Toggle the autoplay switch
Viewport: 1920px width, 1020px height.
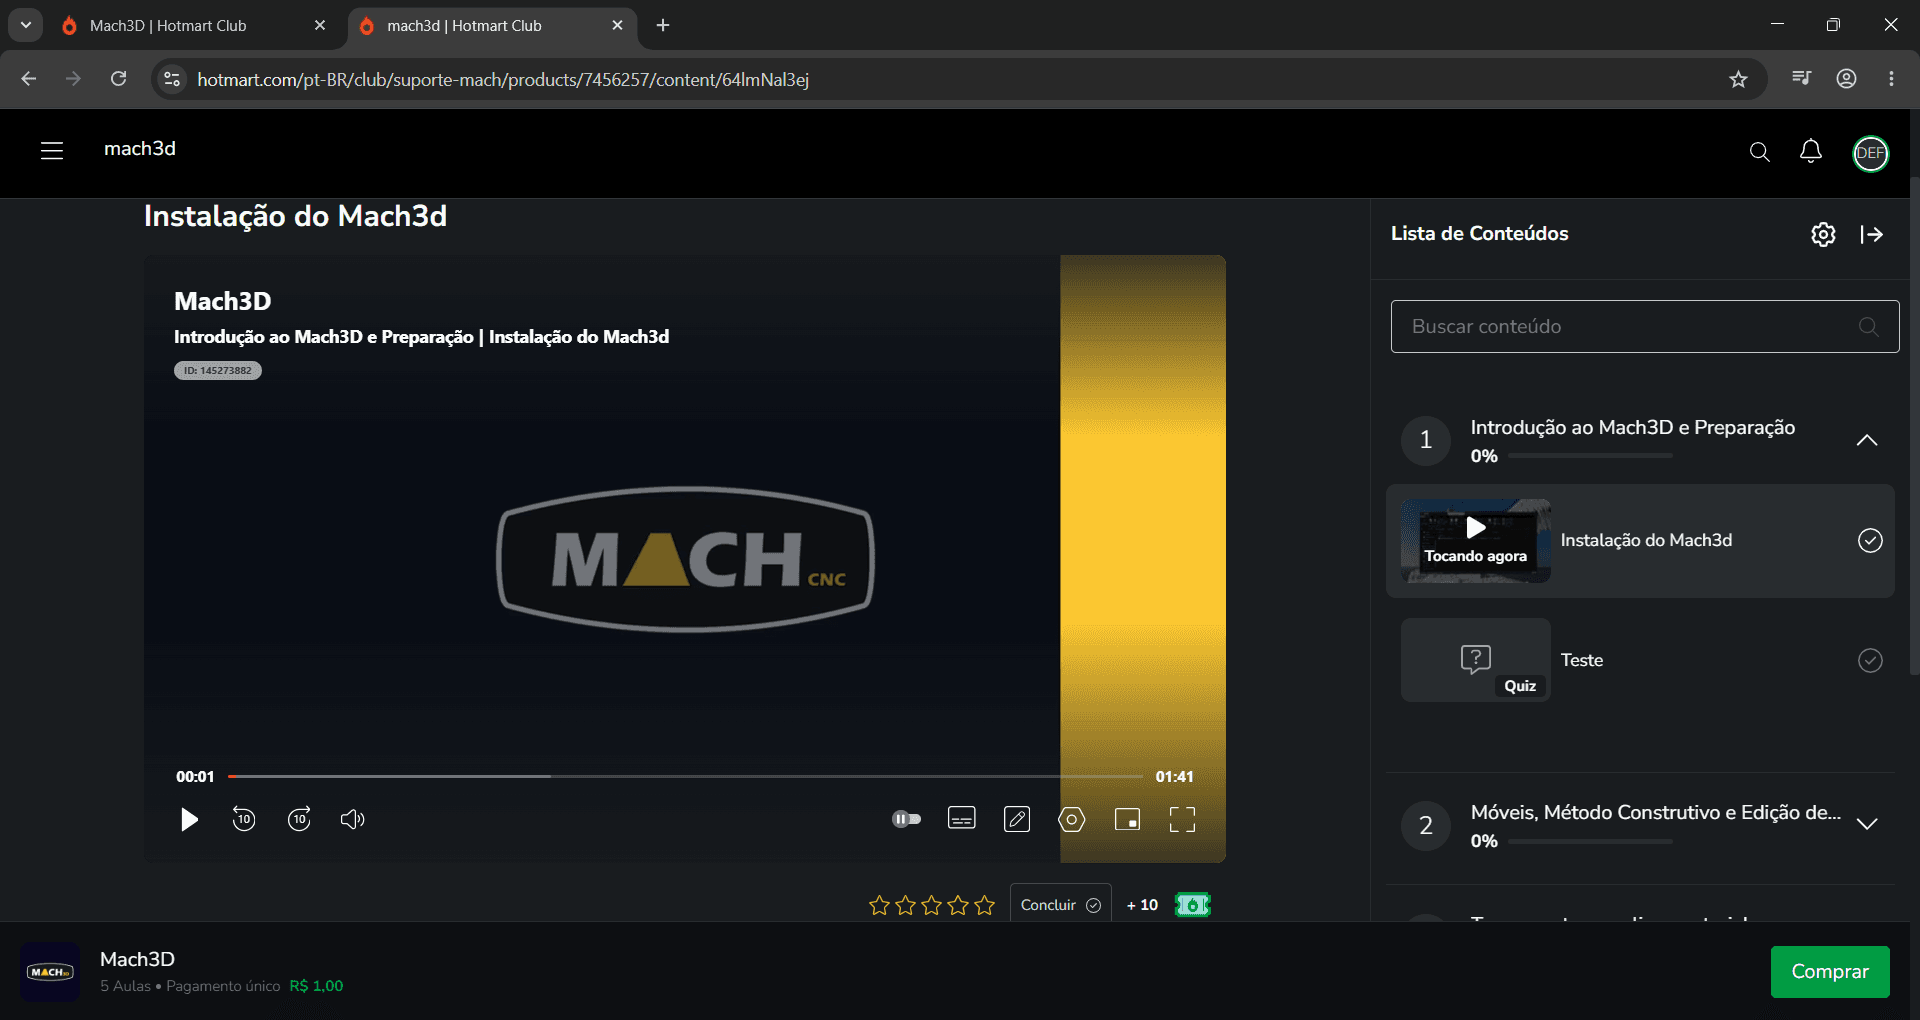pyautogui.click(x=906, y=819)
